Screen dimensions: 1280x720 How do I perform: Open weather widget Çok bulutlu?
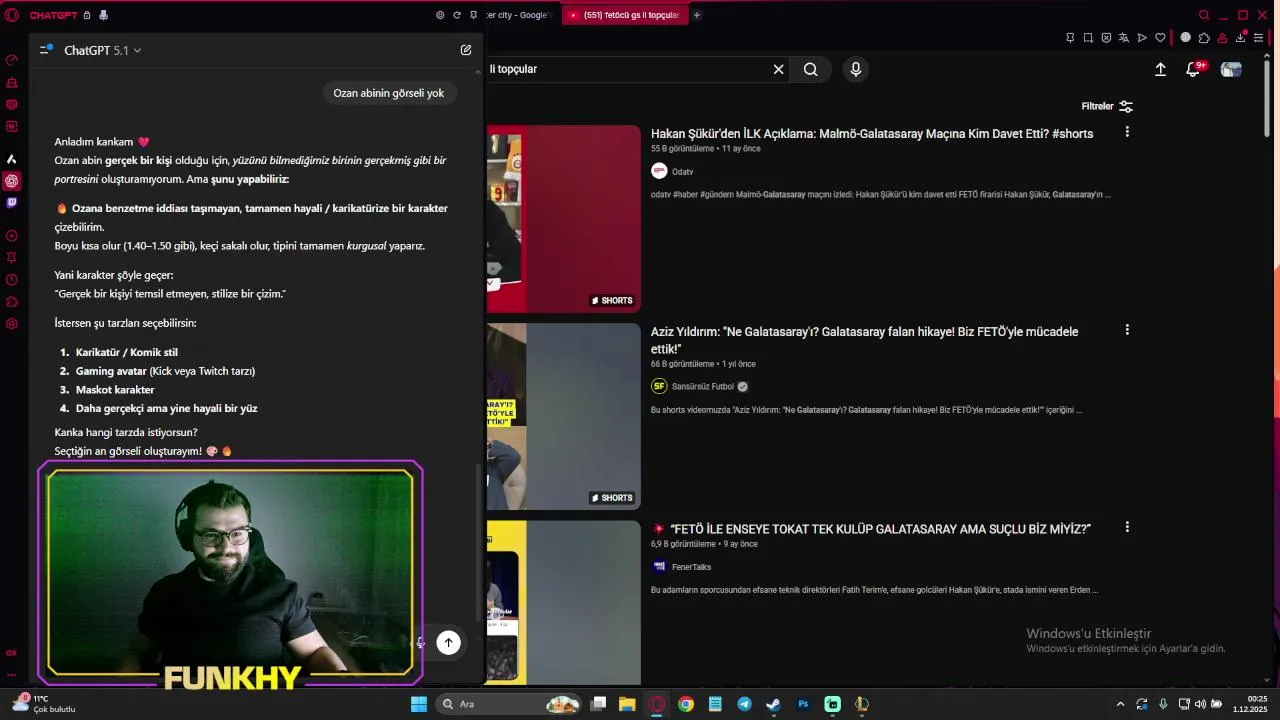[44, 704]
